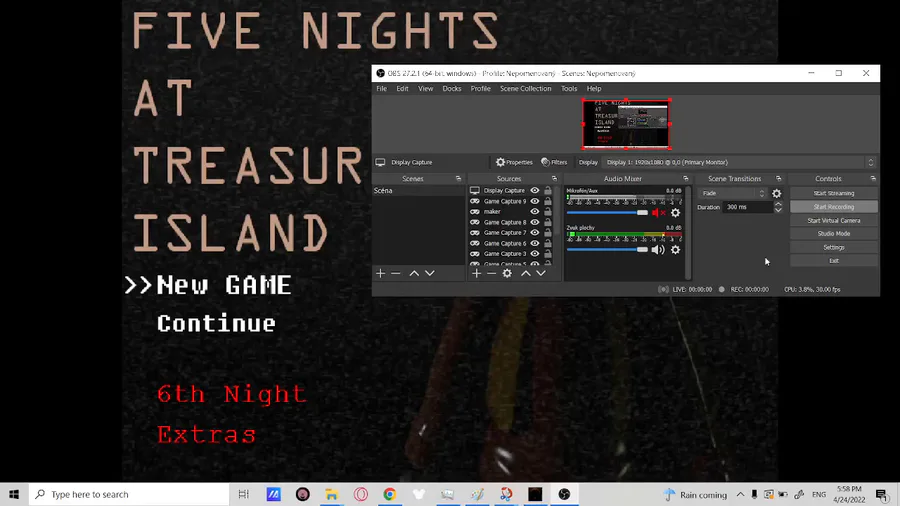Open the Help menu
Image resolution: width=900 pixels, height=506 pixels.
coord(594,89)
